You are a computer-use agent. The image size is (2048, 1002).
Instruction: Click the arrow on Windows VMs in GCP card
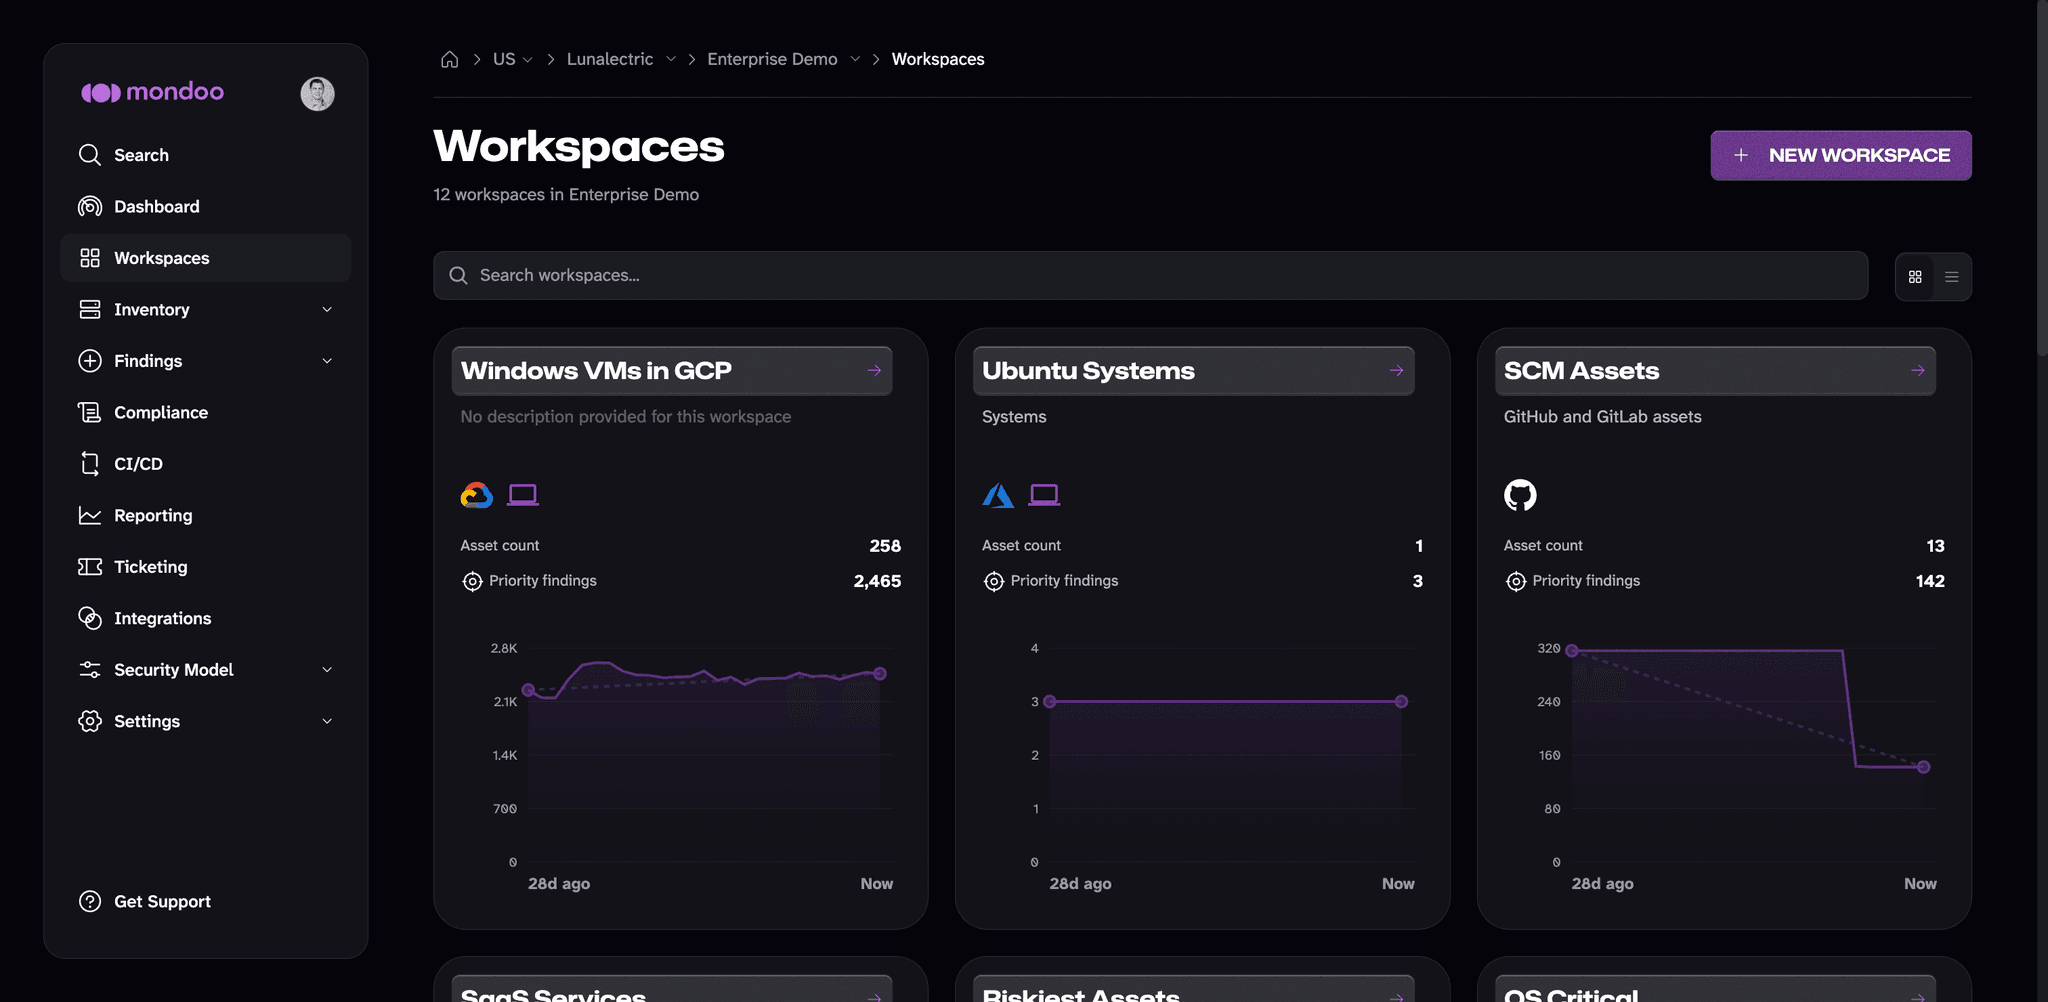874,371
